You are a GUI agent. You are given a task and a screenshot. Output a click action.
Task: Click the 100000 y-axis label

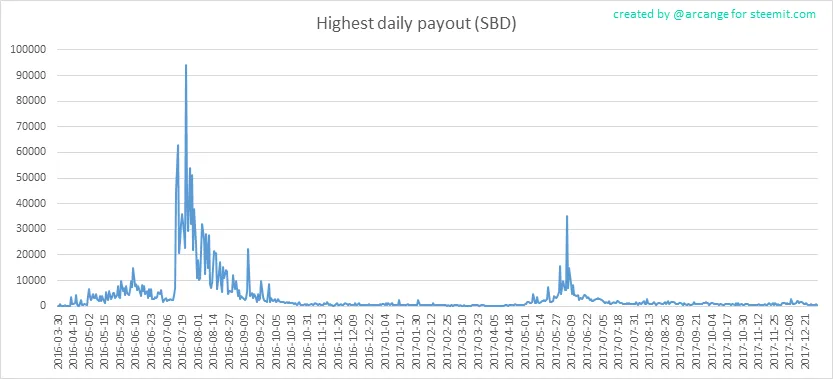point(29,49)
